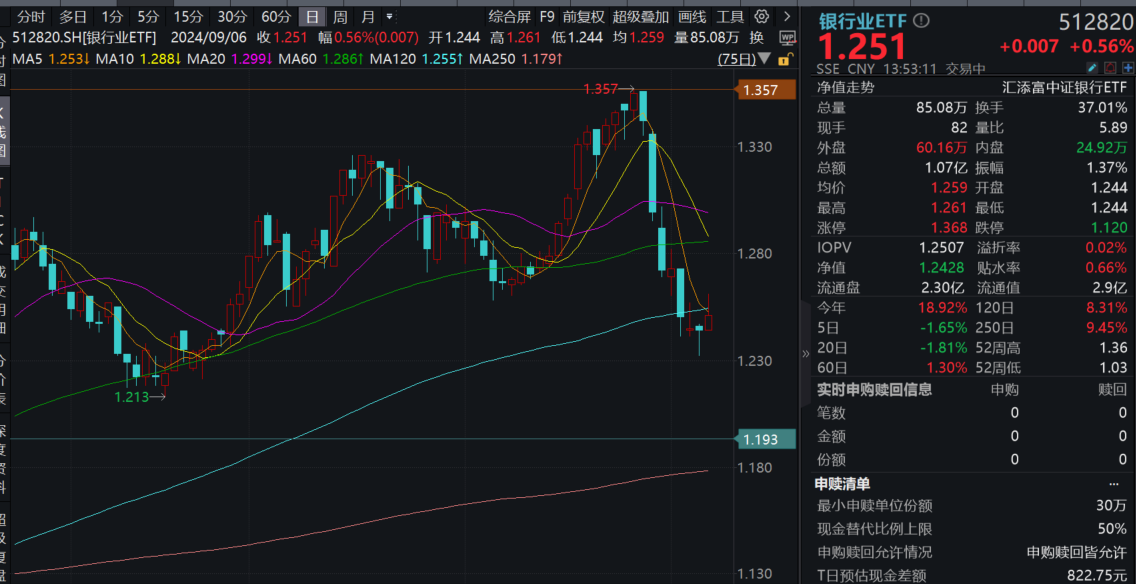The image size is (1136, 584).
Task: Click the 换 turnover label
Action: click(756, 38)
